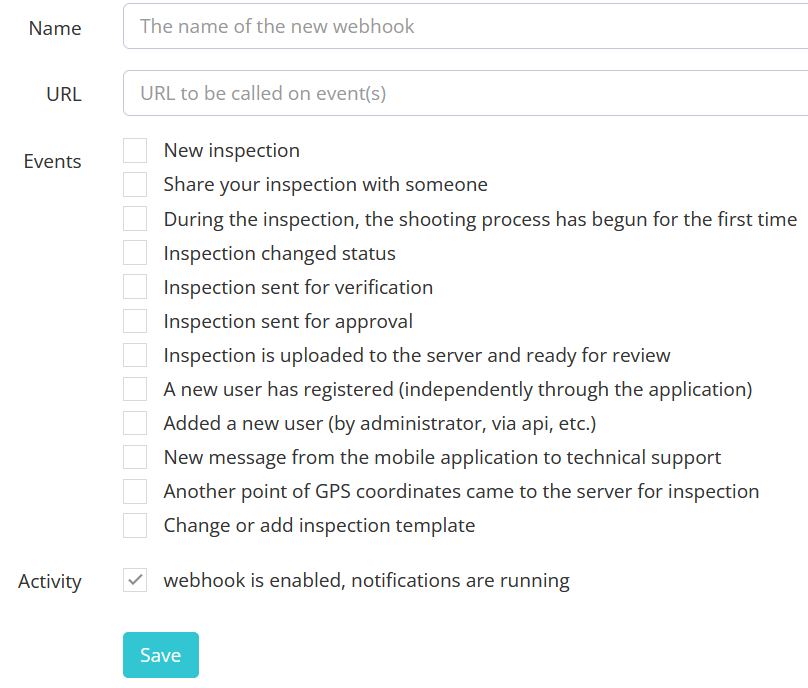
Task: Click the Change or add inspection template label
Action: 319,526
